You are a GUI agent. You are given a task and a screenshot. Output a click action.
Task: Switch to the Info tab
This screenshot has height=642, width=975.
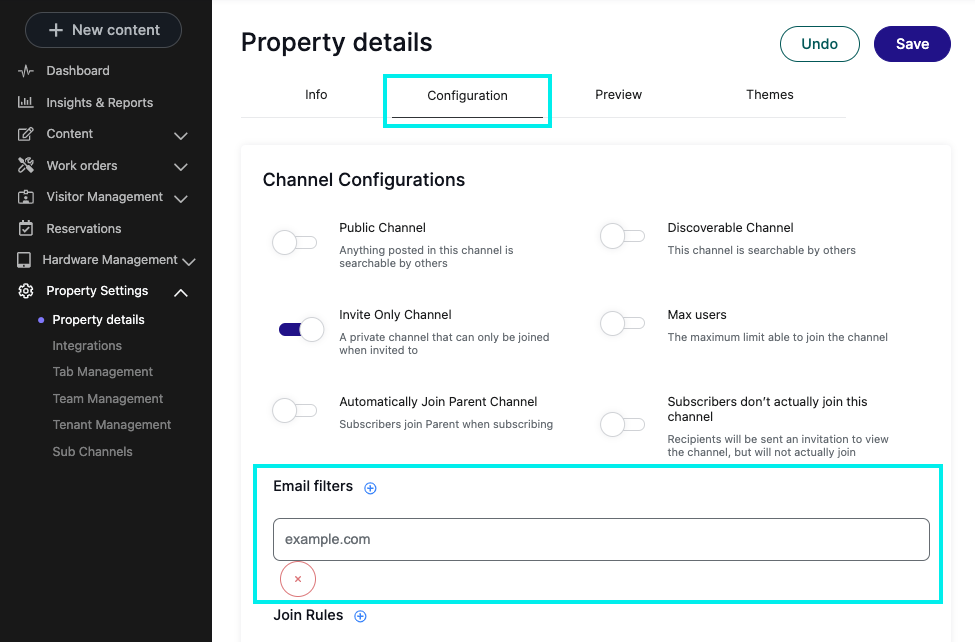(316, 95)
